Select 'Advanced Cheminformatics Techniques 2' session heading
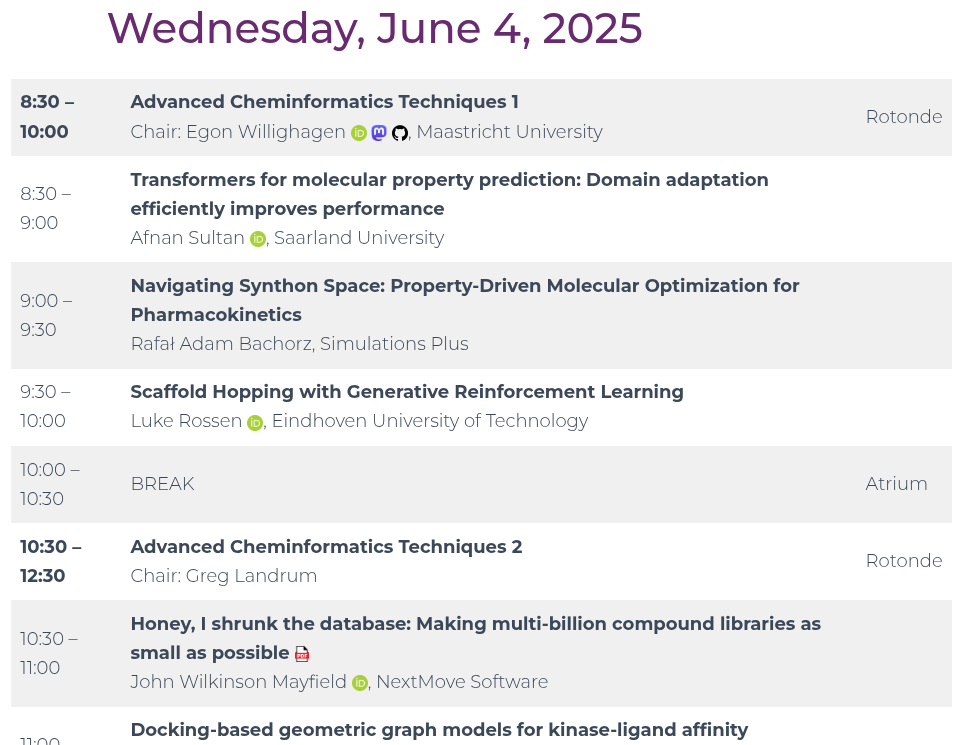The width and height of the screenshot is (980, 745). [x=326, y=547]
